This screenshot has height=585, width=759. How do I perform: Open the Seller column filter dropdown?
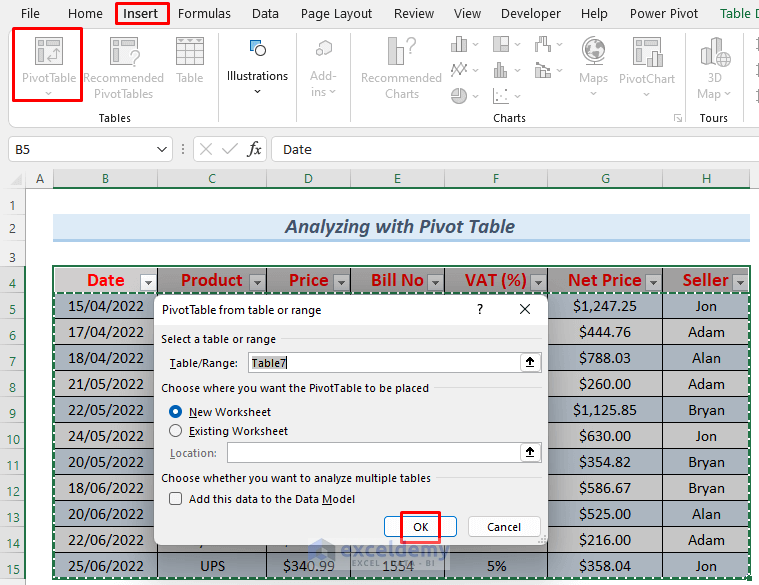coord(738,281)
